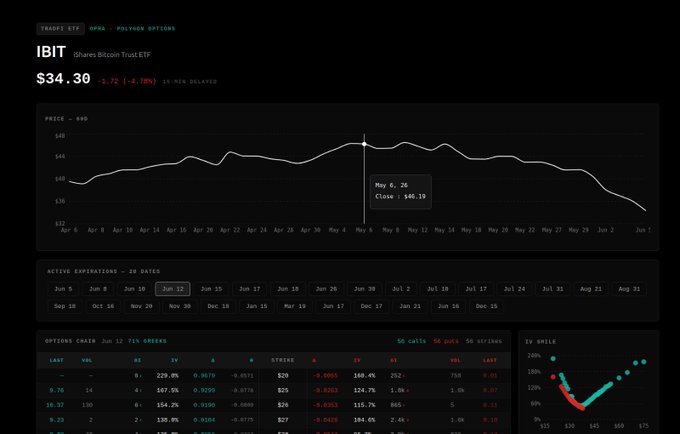Screen dimensions: 680x434
Task: Click the 71% GREEKS label
Action: coord(147,341)
